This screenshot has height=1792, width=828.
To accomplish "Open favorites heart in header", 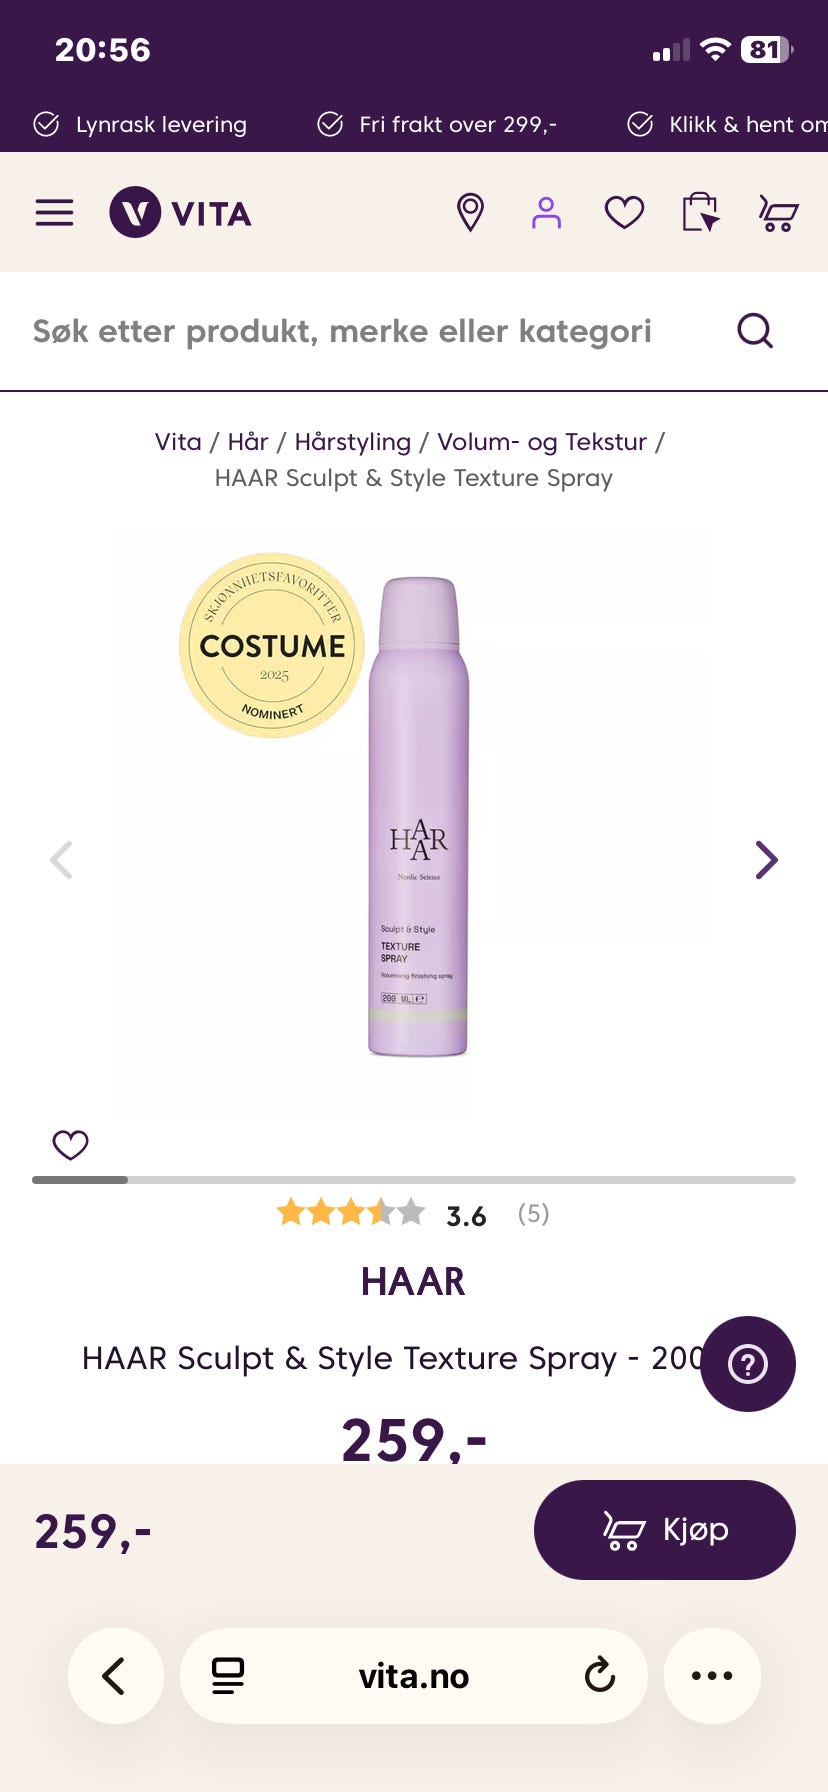I will click(x=624, y=212).
